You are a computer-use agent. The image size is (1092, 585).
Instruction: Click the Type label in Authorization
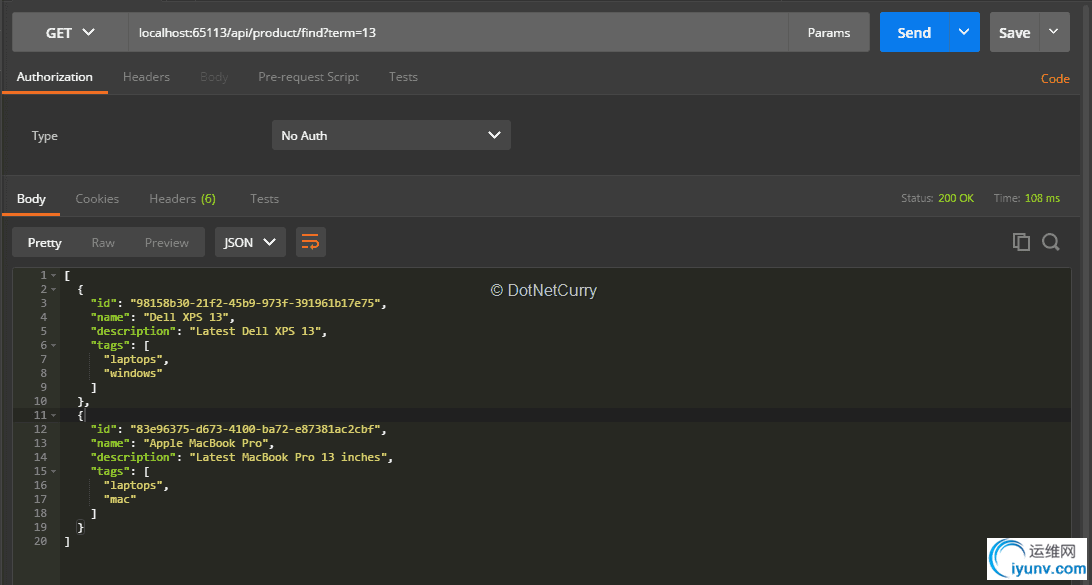pyautogui.click(x=45, y=136)
